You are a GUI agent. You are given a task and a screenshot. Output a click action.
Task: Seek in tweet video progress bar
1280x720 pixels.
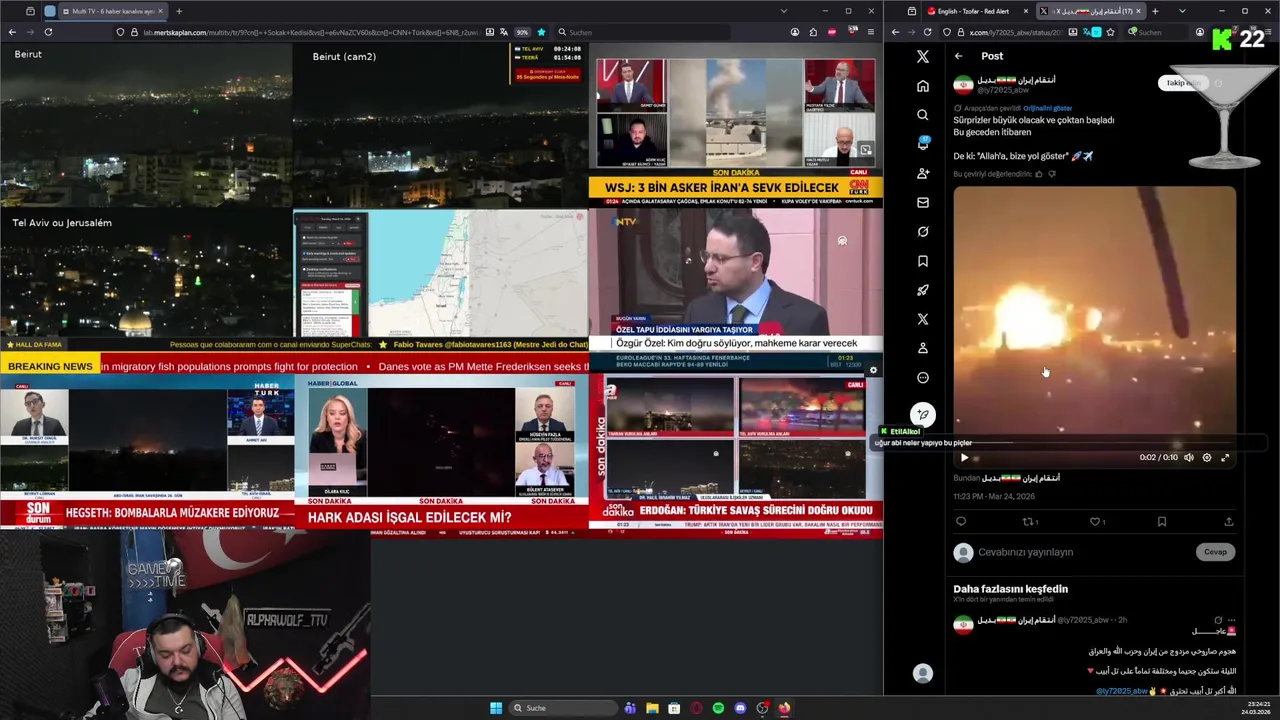1094,444
